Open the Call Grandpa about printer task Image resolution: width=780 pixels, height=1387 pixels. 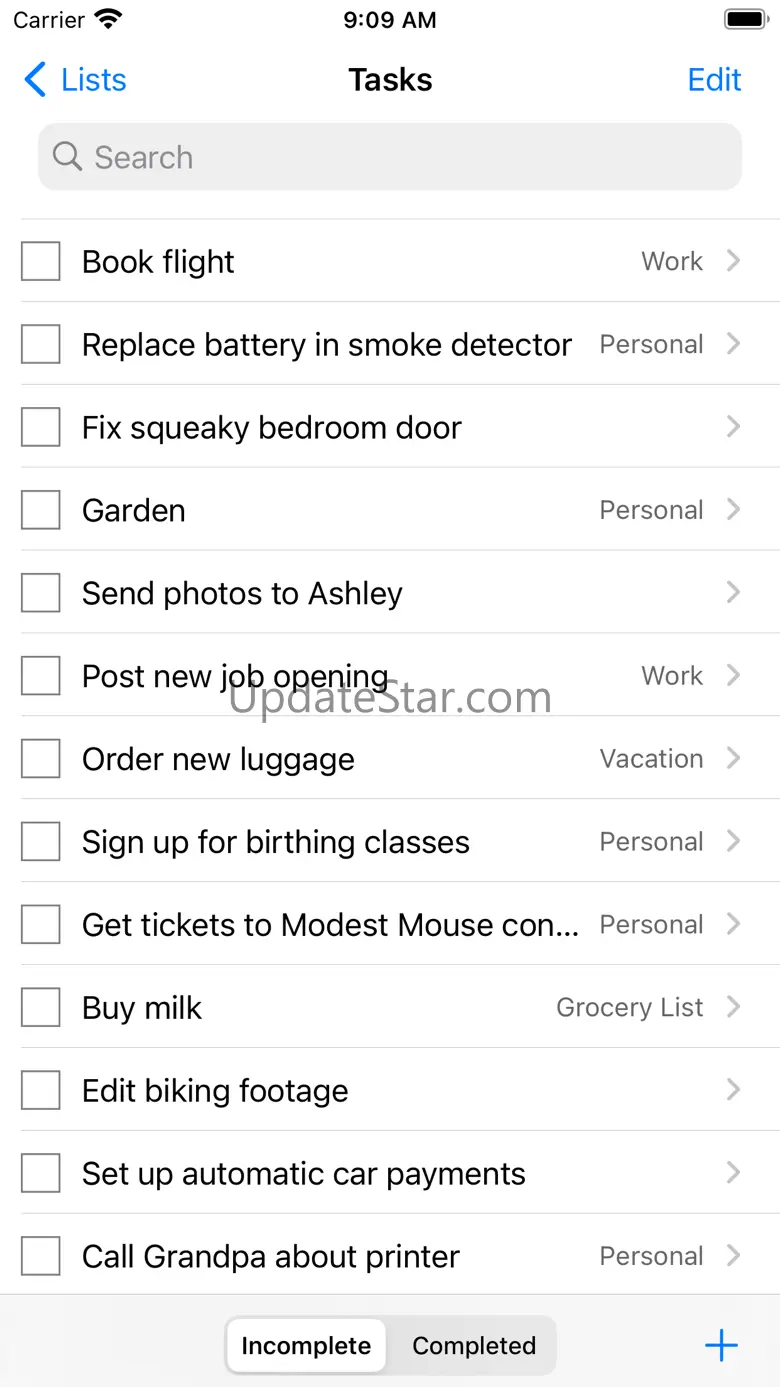point(271,1257)
